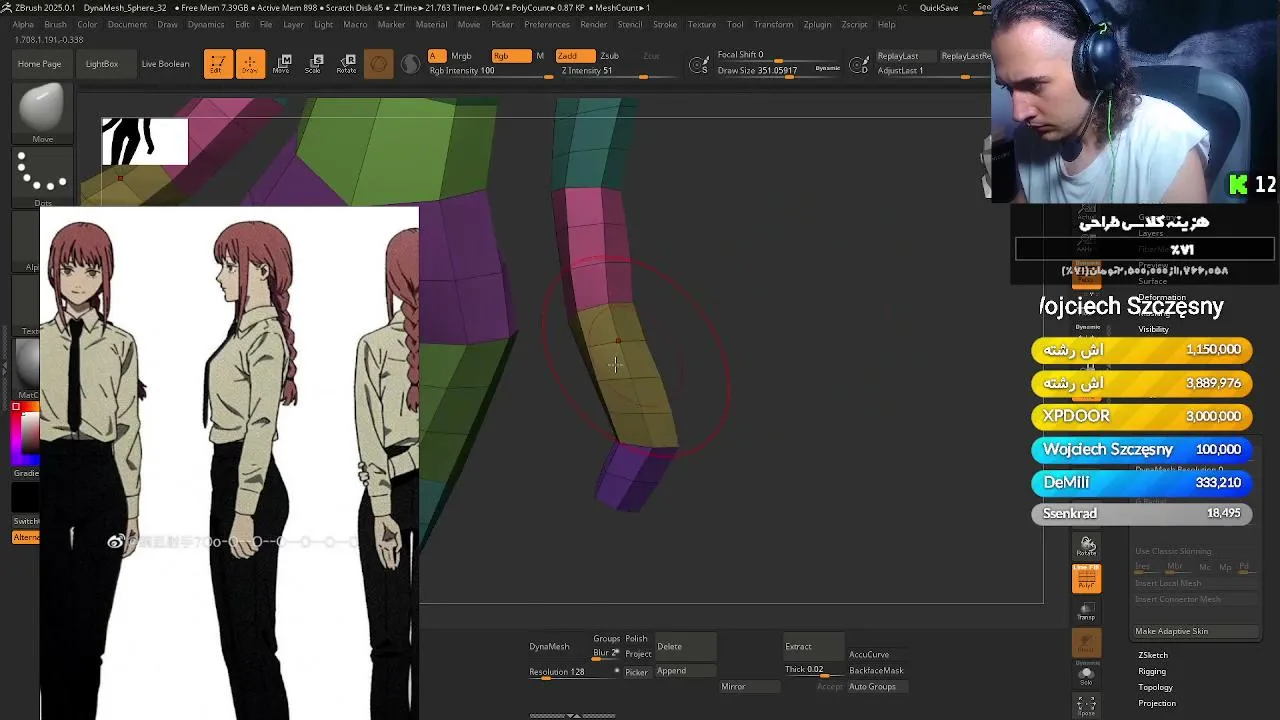Click the QuickSave button
Image resolution: width=1280 pixels, height=720 pixels.
point(939,8)
